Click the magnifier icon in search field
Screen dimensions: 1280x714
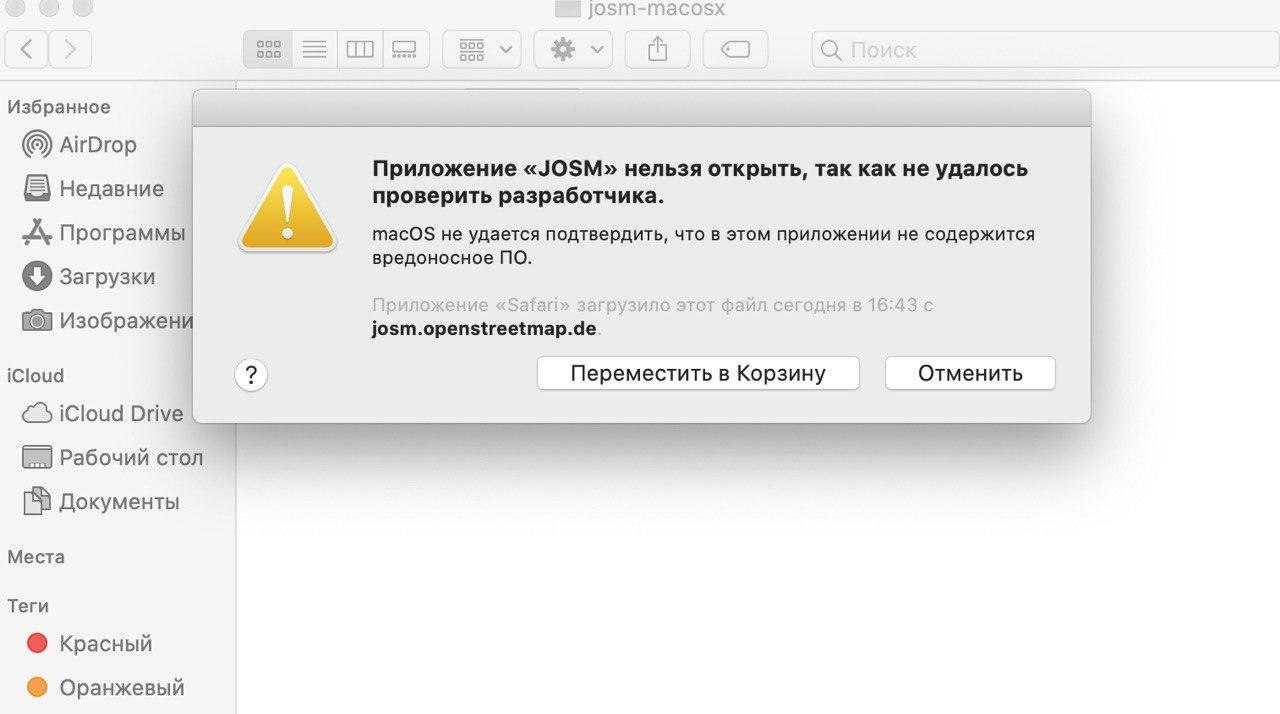tap(831, 50)
